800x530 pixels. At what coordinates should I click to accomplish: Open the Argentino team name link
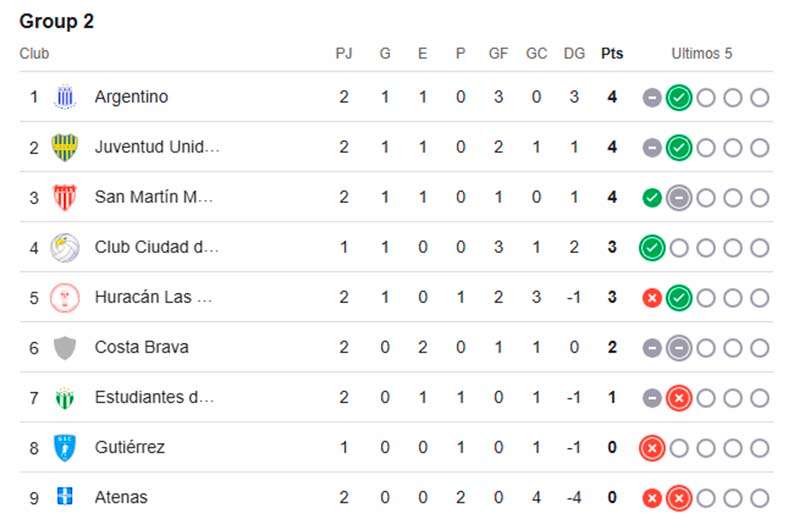click(131, 96)
